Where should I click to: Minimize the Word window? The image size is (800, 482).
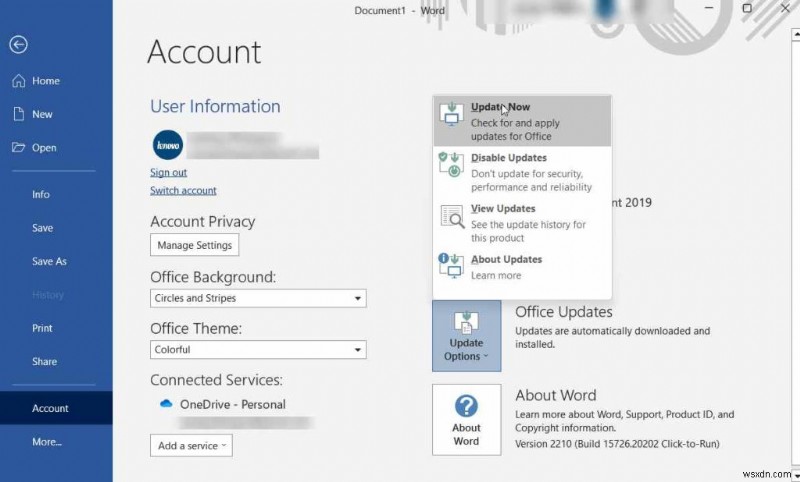click(x=709, y=8)
